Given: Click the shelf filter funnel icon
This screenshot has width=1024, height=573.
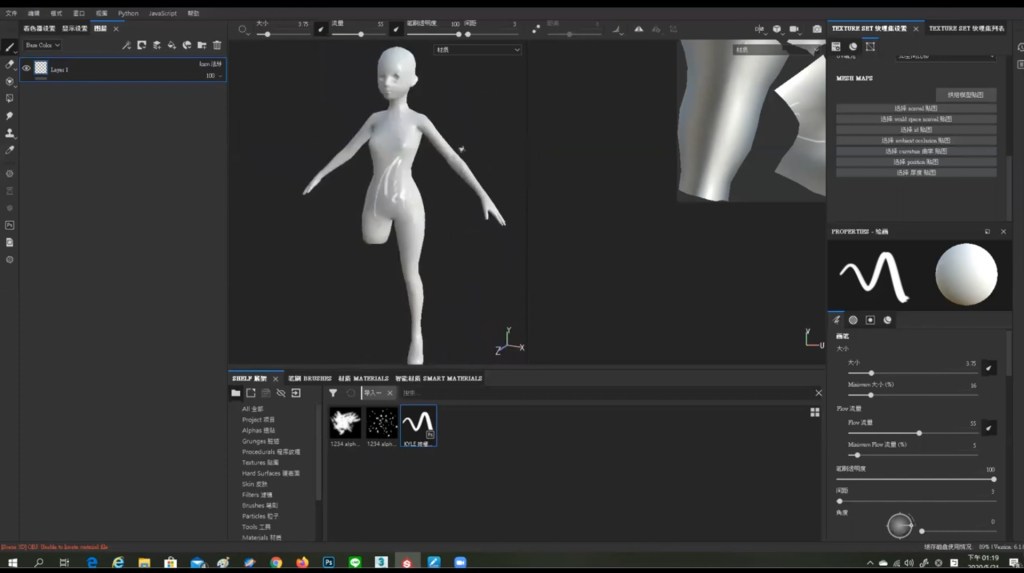Looking at the screenshot, I should tap(333, 393).
